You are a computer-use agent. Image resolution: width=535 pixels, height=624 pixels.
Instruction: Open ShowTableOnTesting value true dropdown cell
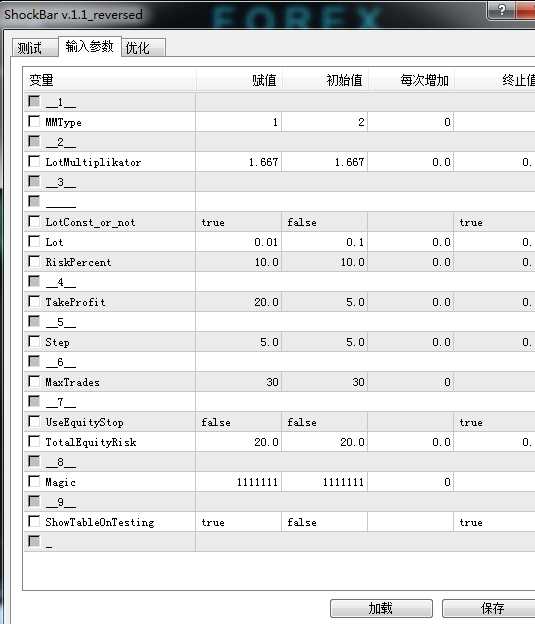239,522
